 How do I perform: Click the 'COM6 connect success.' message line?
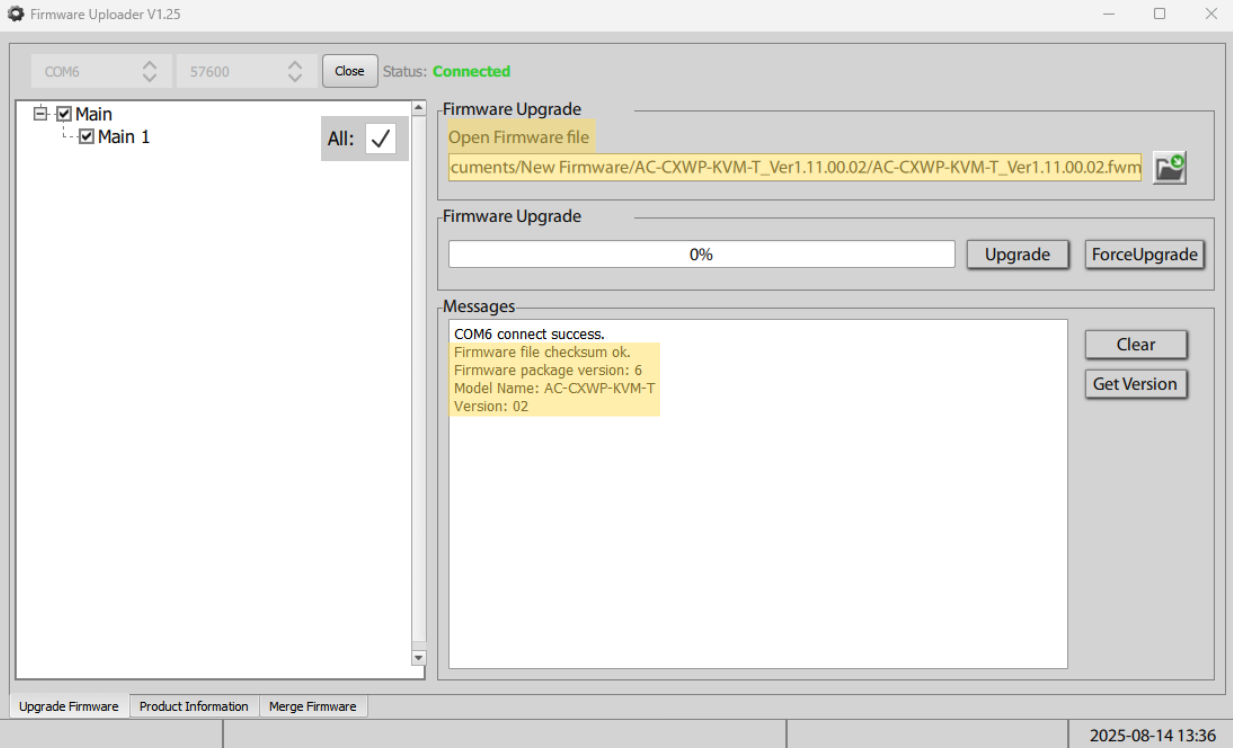pos(529,333)
